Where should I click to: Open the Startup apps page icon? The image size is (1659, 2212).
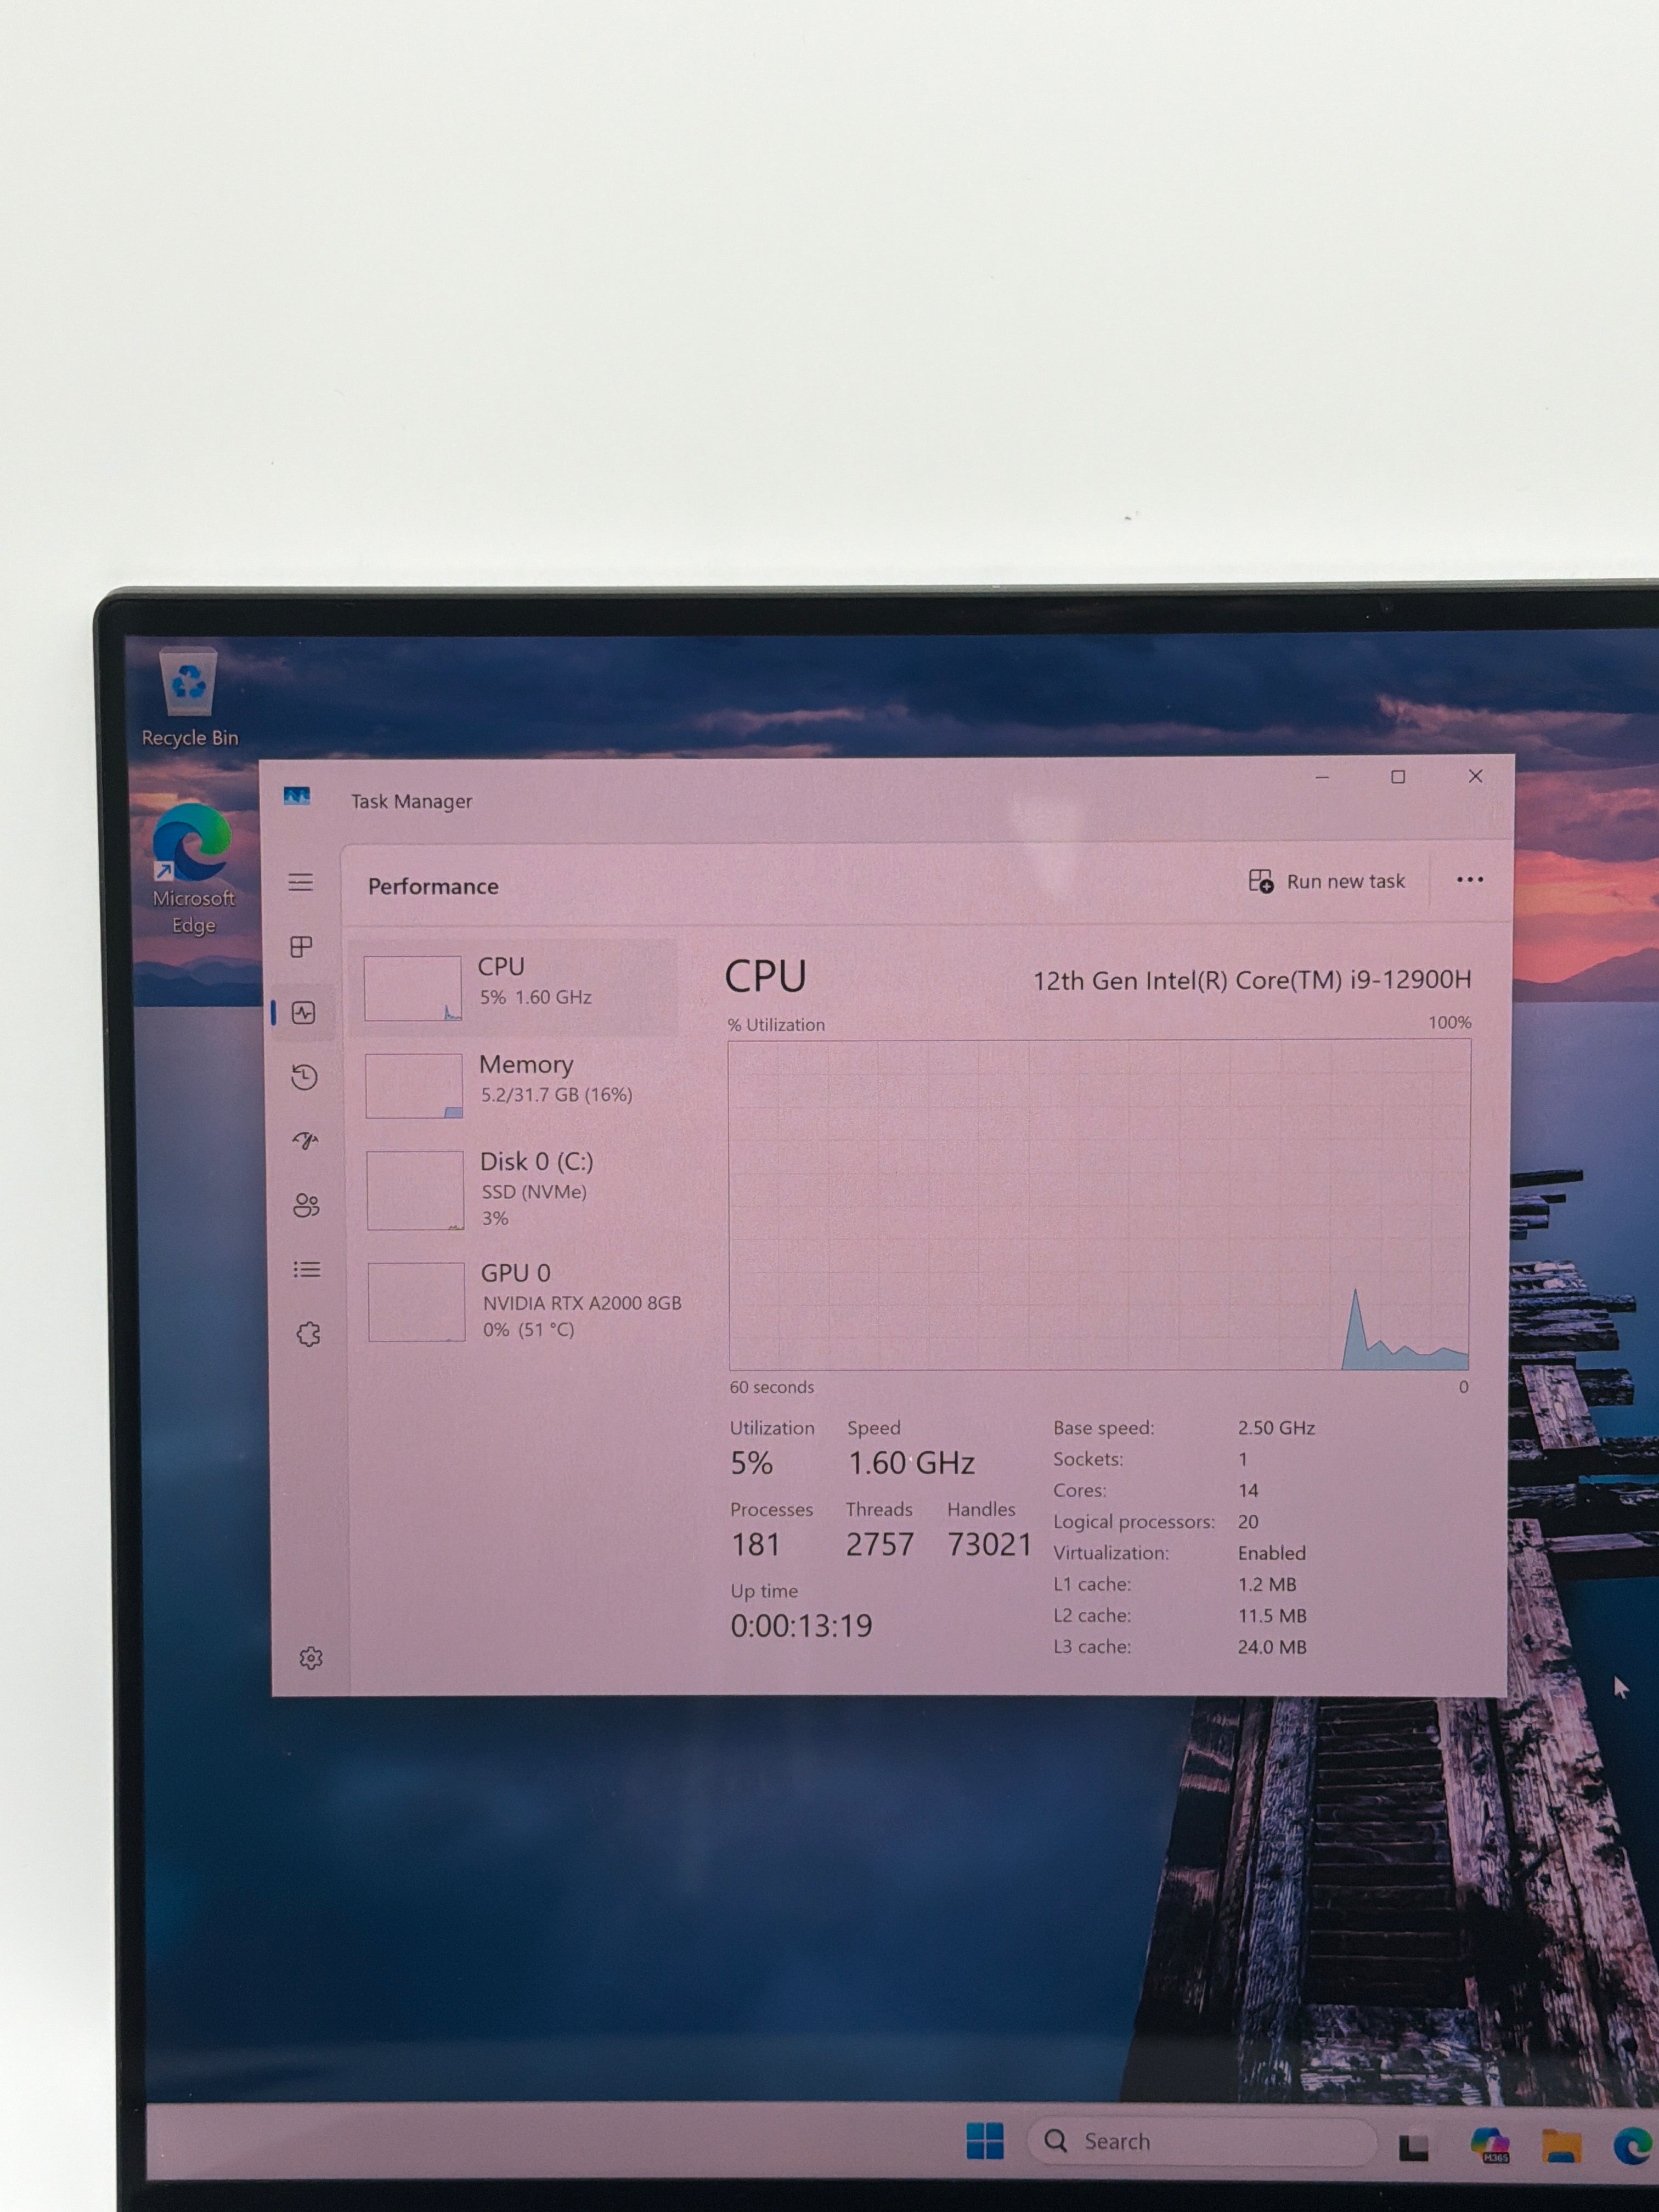point(305,1141)
